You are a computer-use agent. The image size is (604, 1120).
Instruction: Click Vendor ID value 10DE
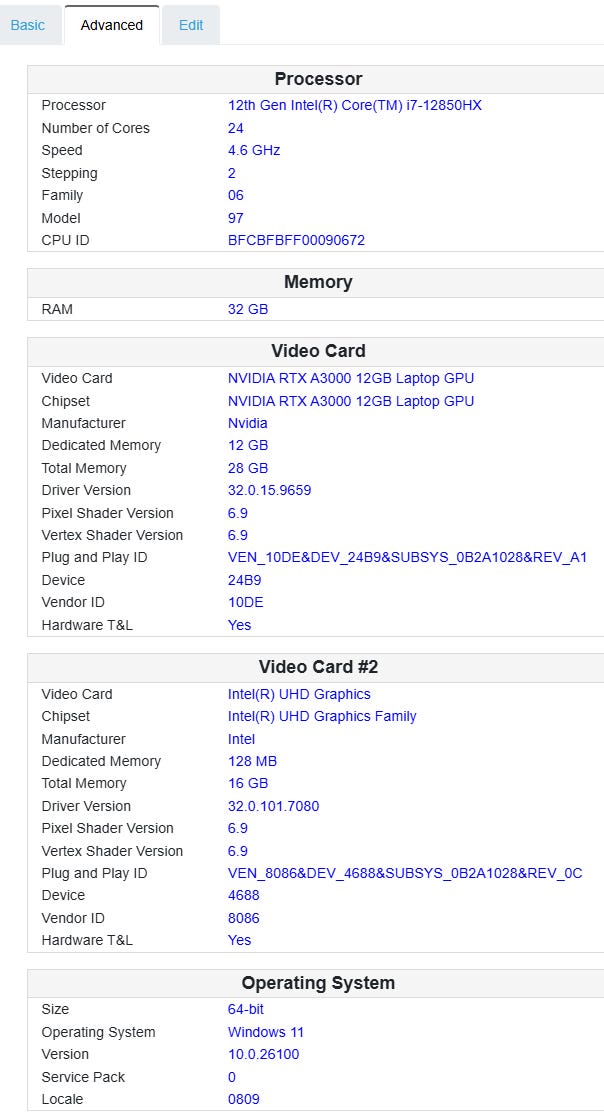tap(246, 602)
